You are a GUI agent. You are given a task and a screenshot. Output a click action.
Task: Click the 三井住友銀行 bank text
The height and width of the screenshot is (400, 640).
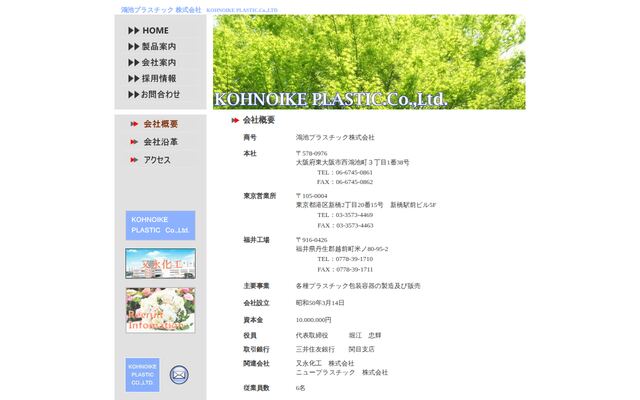[315, 349]
